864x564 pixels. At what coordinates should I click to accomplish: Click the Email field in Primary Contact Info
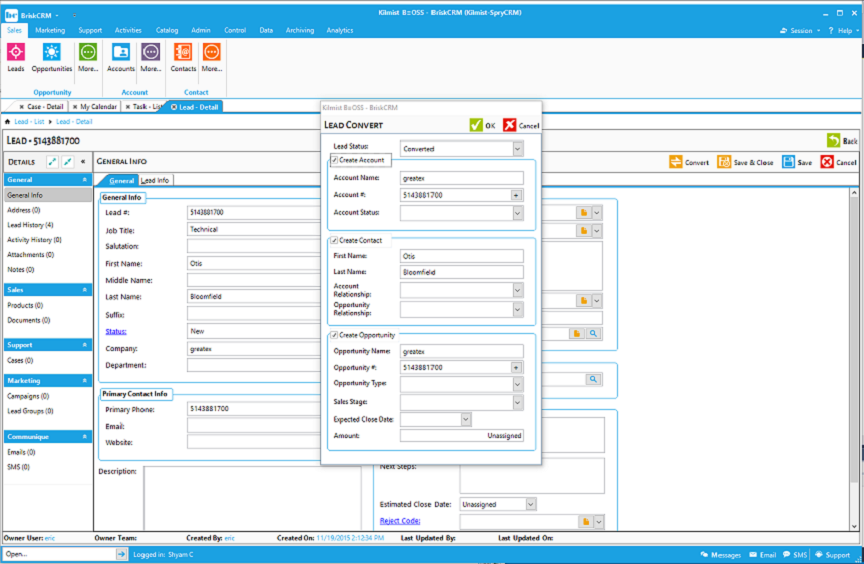click(253, 426)
